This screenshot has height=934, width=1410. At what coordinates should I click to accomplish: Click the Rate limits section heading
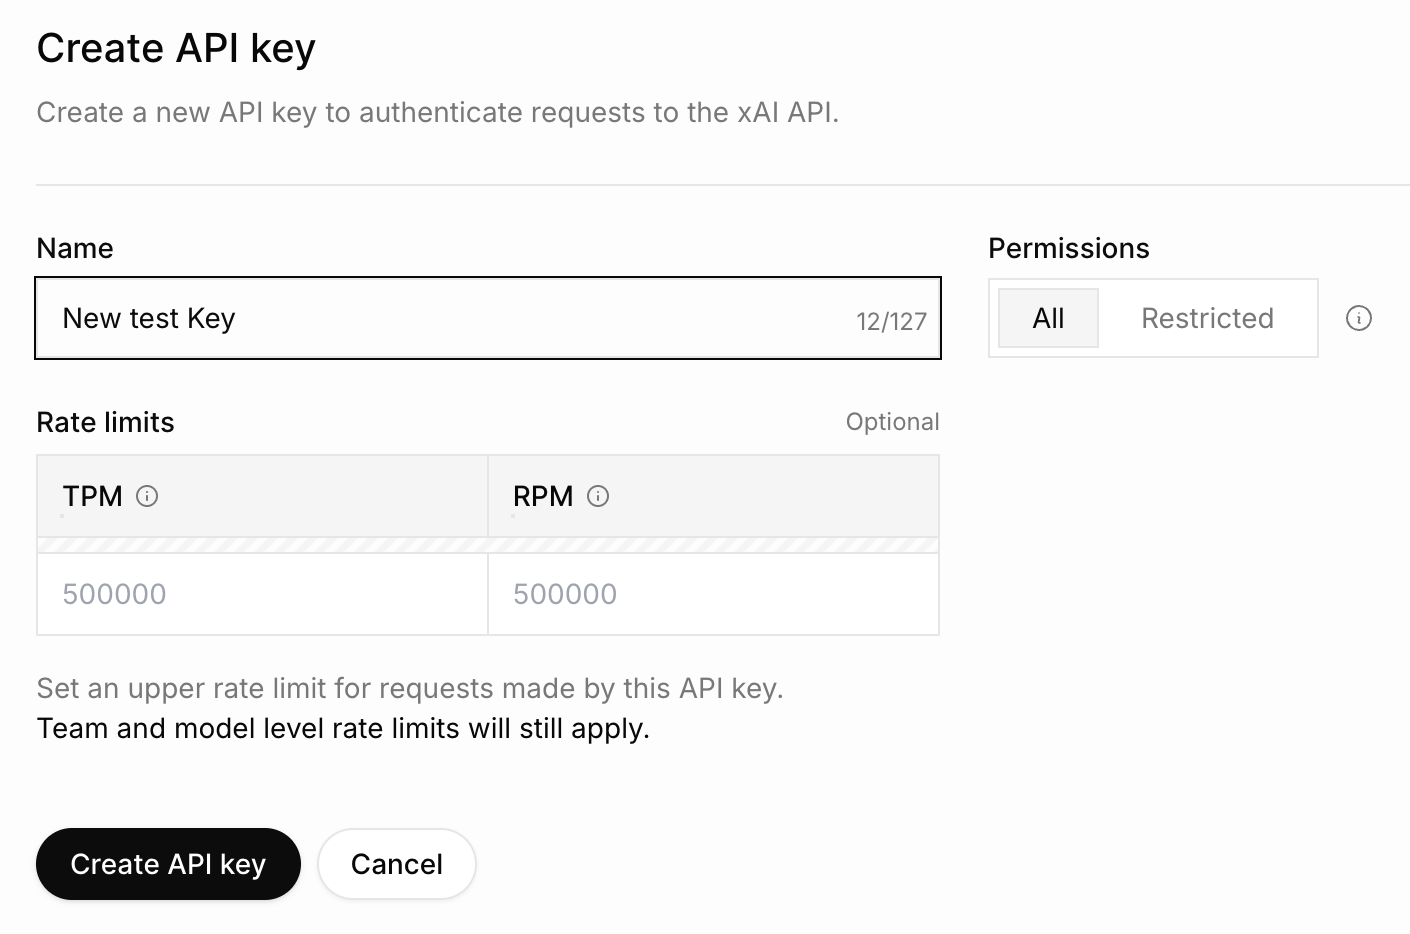[105, 422]
